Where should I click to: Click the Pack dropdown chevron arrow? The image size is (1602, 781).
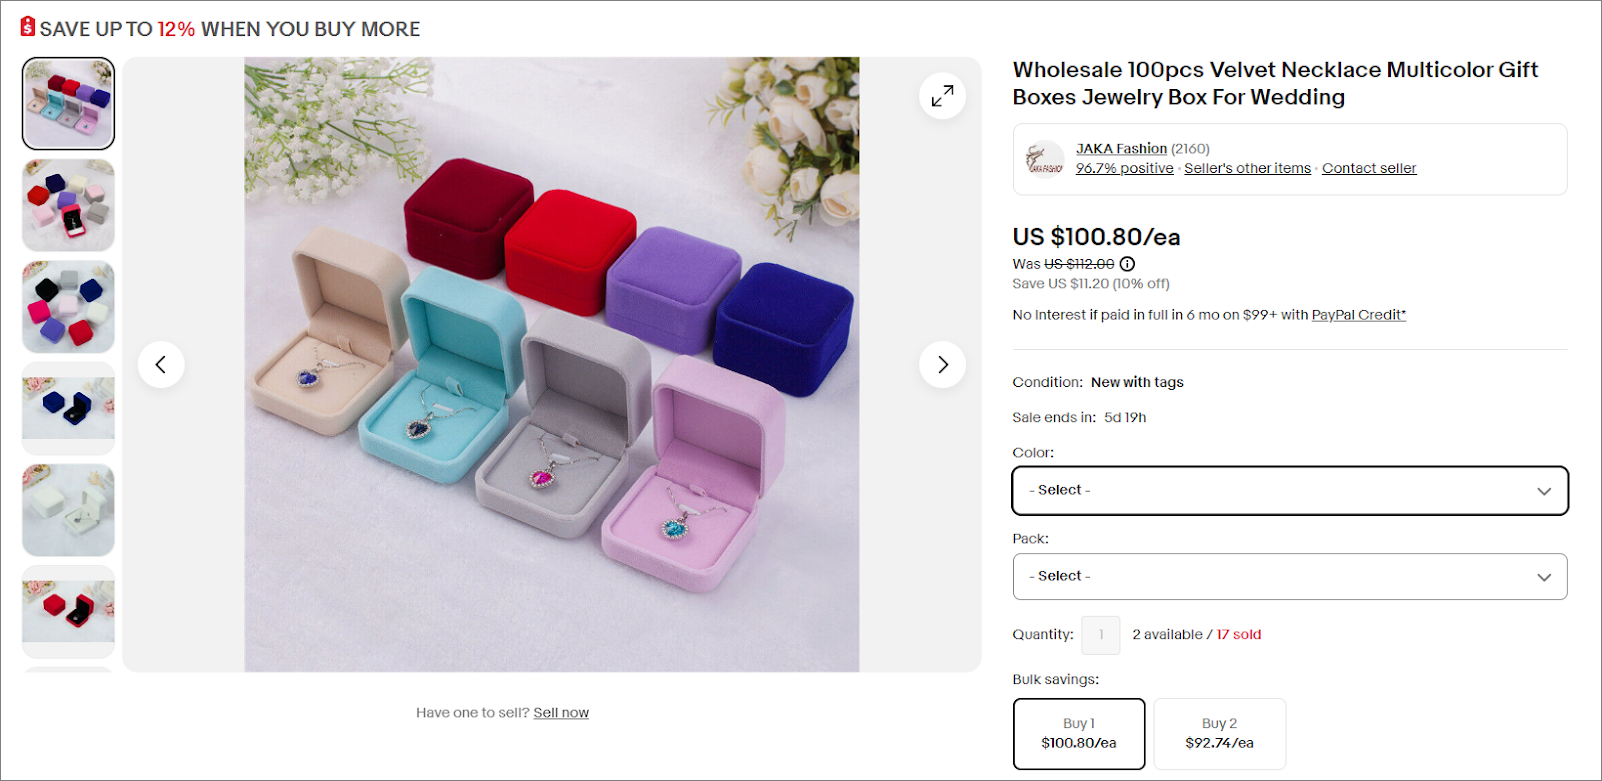pyautogui.click(x=1544, y=577)
